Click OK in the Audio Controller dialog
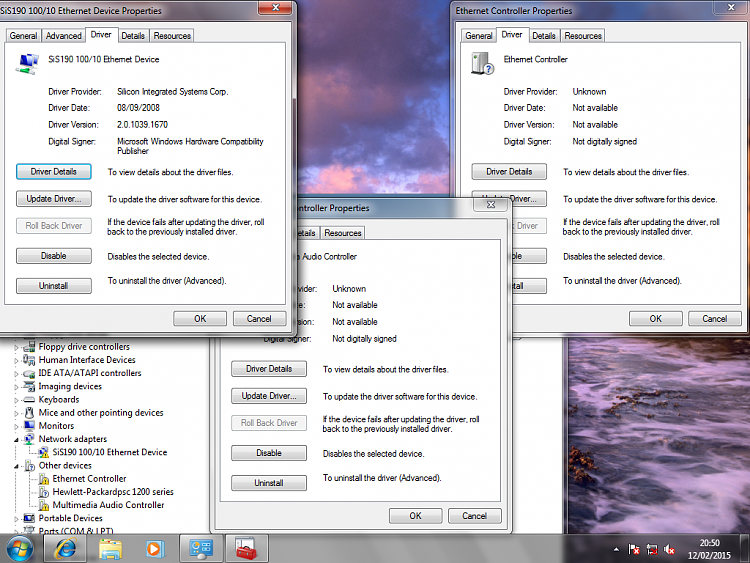This screenshot has width=750, height=563. pos(416,516)
